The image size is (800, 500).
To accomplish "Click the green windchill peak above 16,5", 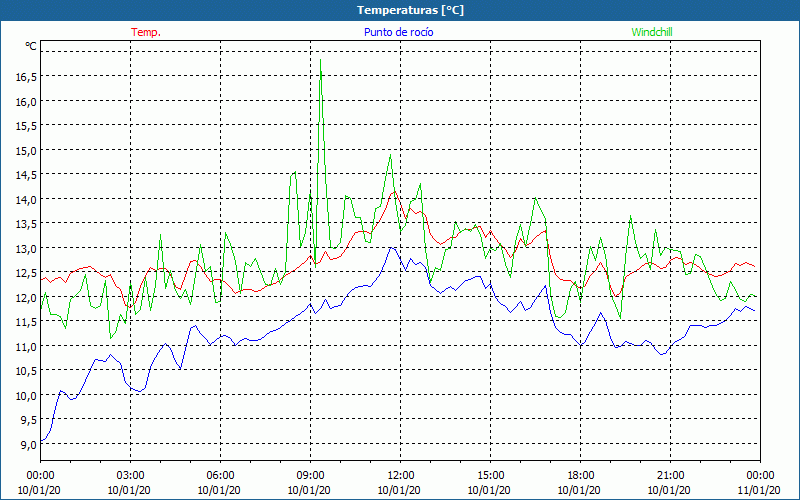I will 320,60.
